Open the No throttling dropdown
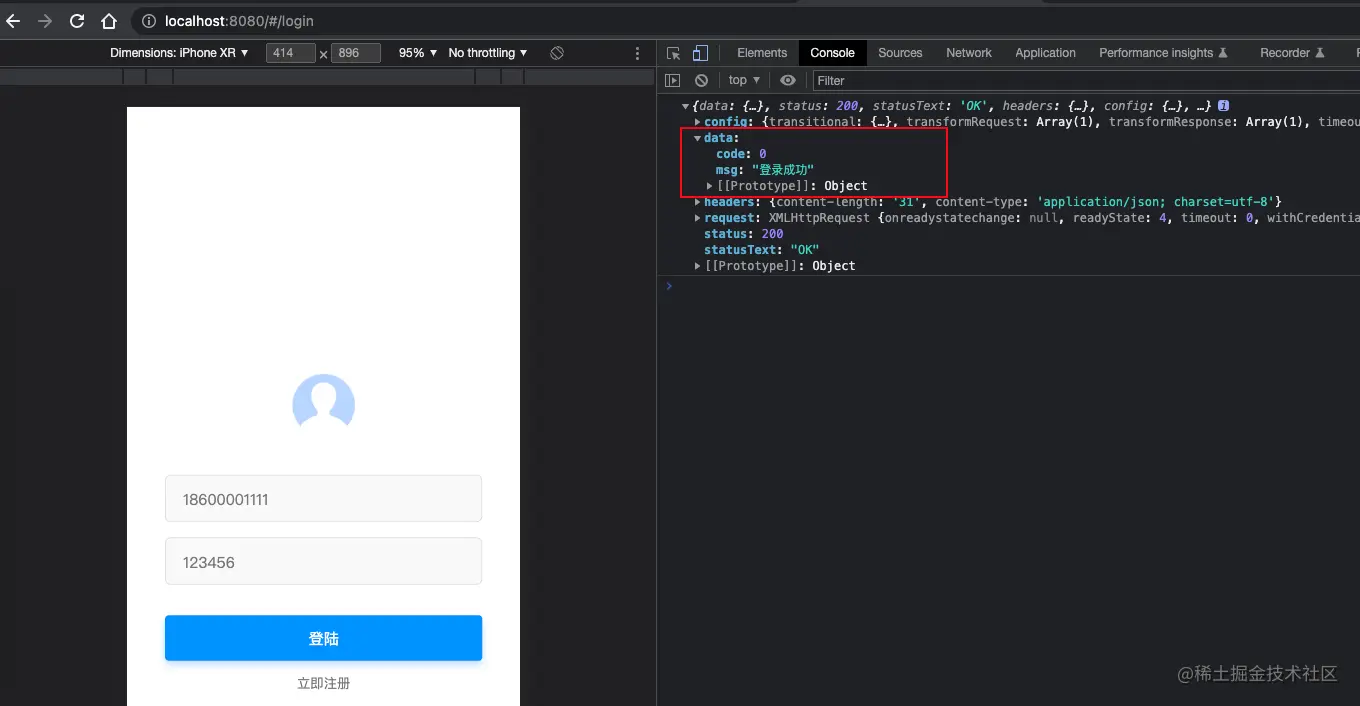The image size is (1360, 706). 488,53
